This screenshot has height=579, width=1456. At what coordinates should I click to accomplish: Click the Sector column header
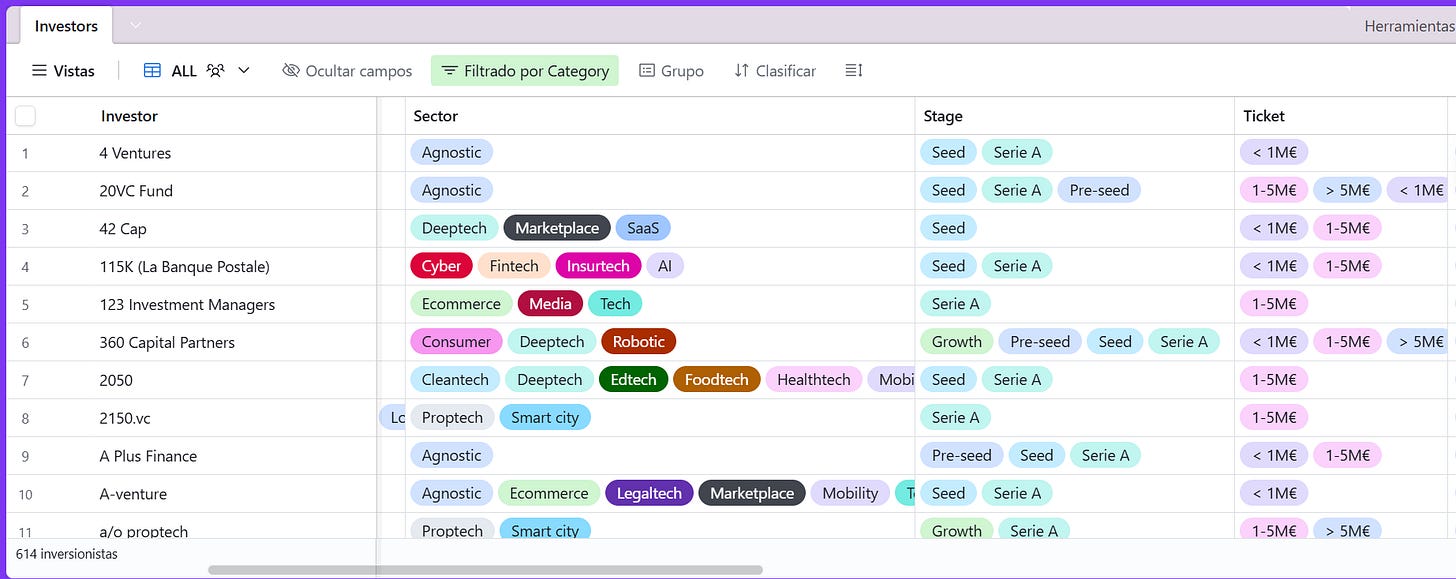435,116
